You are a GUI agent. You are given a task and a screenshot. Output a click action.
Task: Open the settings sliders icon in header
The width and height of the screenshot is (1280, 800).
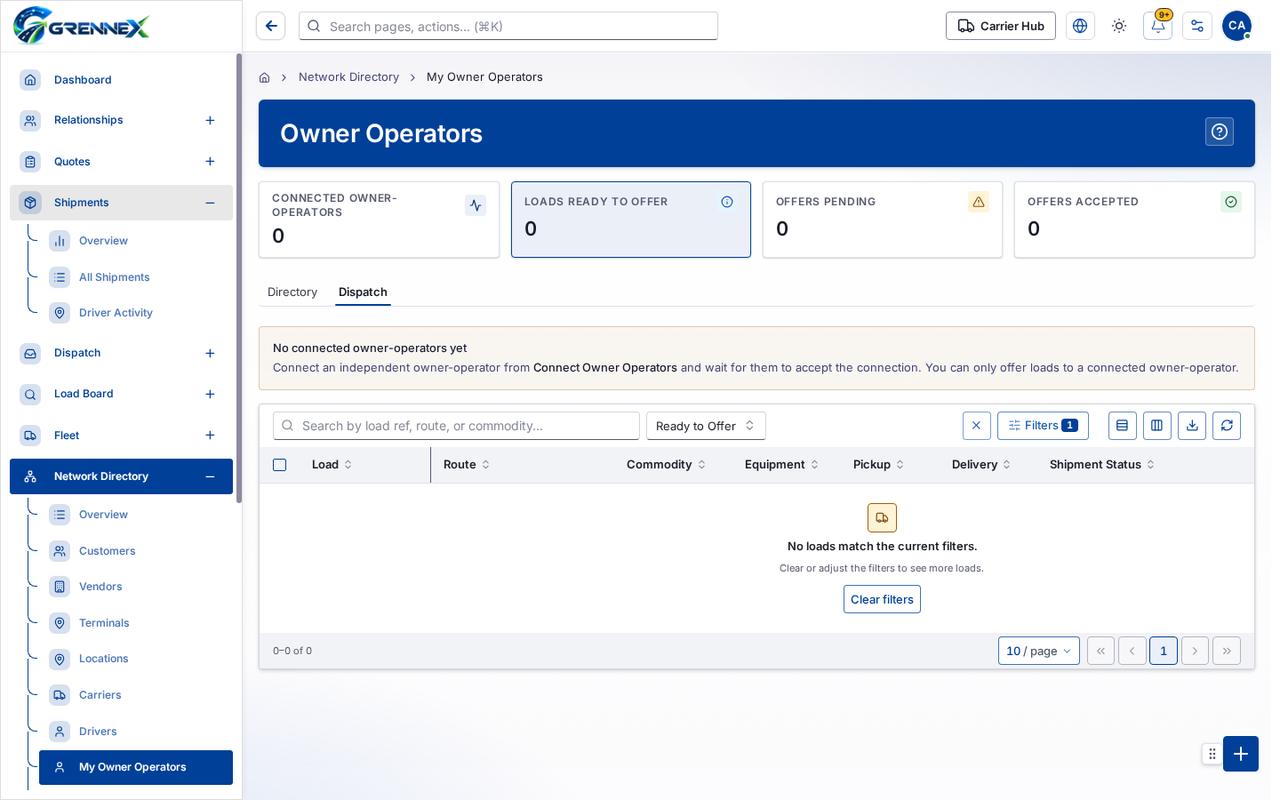click(x=1197, y=26)
